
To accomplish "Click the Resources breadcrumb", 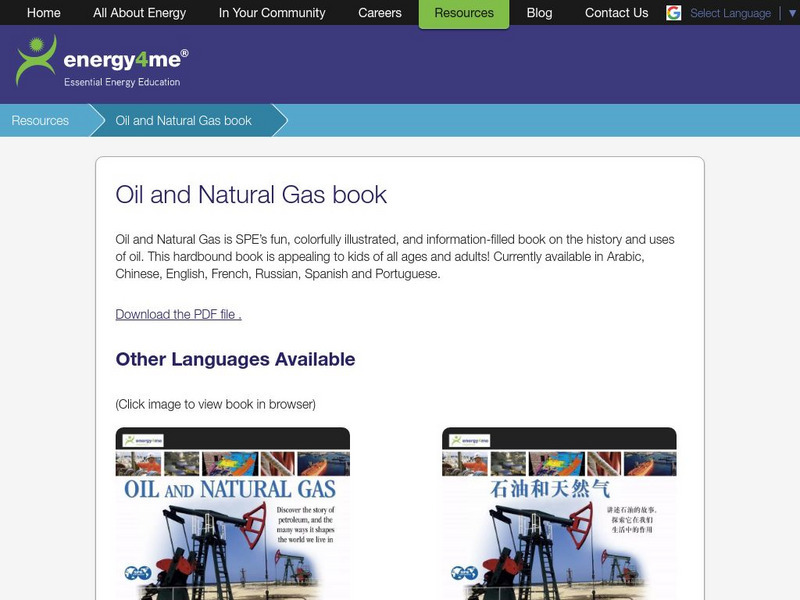I will point(40,120).
